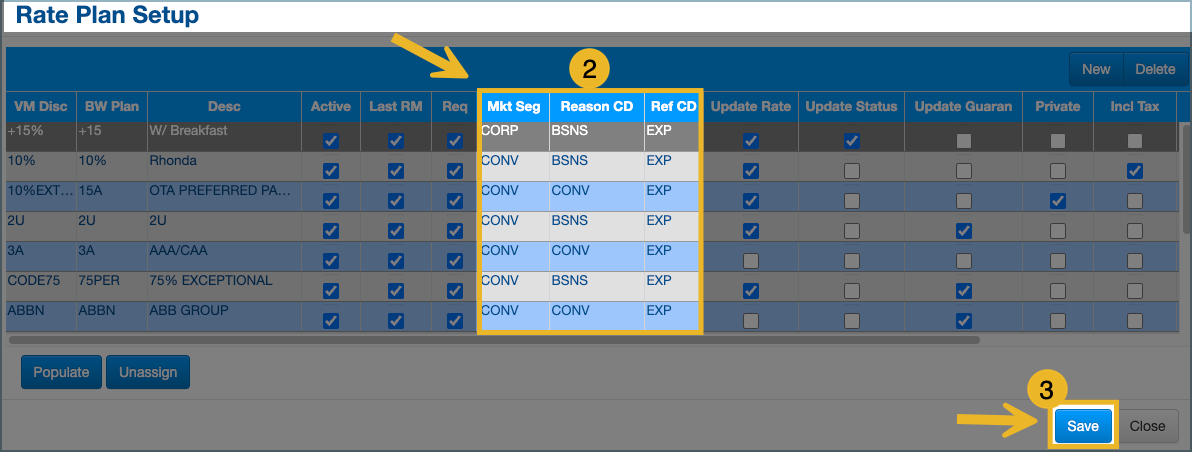The width and height of the screenshot is (1192, 452).
Task: Uncheck Update Guaran for 2U row
Action: point(963,231)
